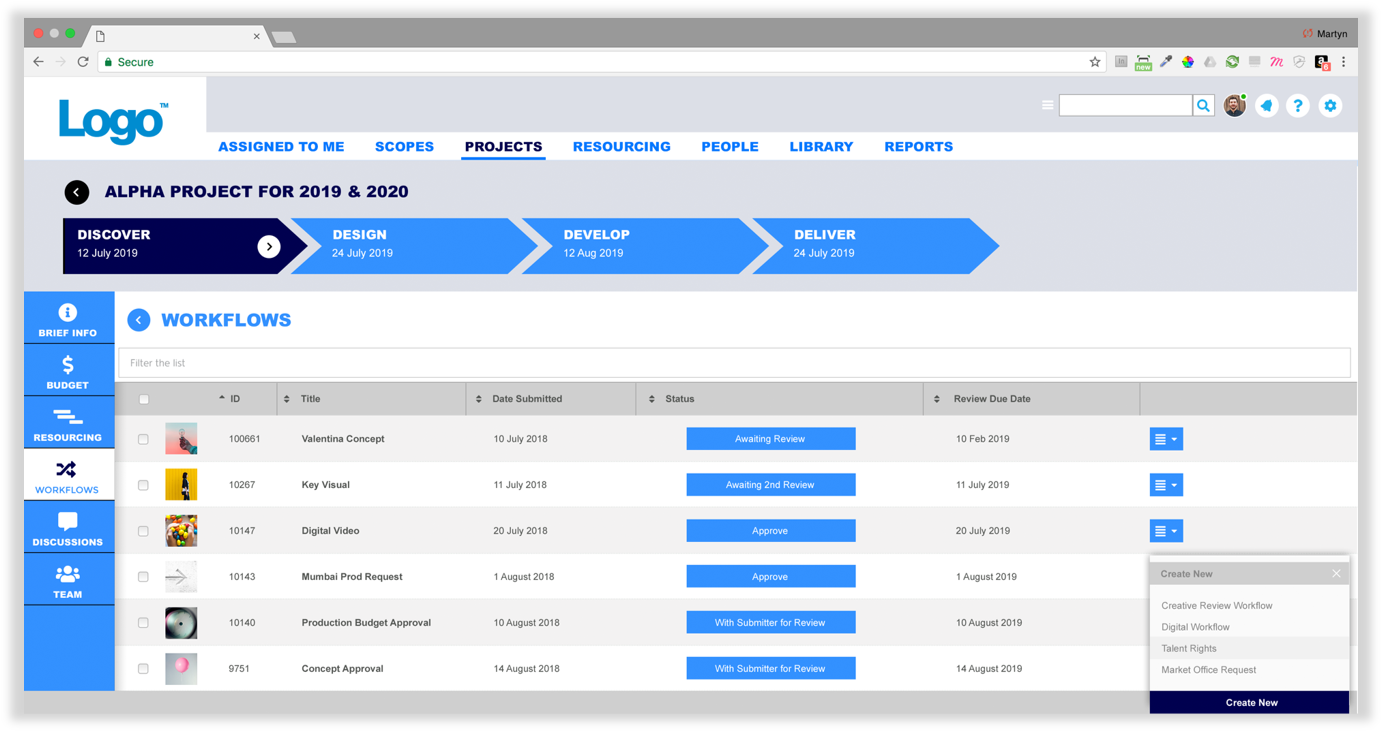This screenshot has width=1382, height=731.
Task: Select Talent Rights option
Action: click(1249, 648)
